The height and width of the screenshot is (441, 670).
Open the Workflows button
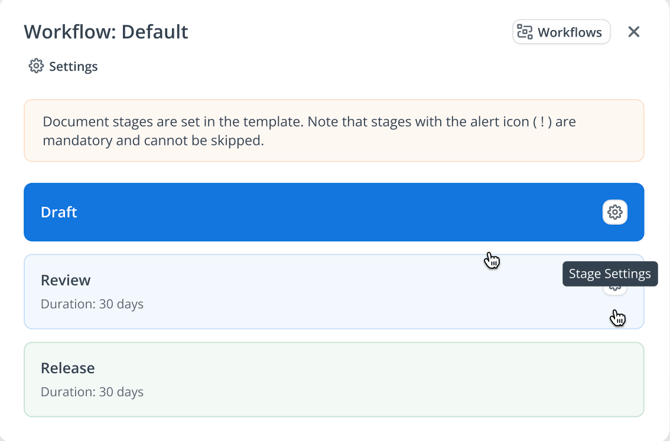click(561, 32)
